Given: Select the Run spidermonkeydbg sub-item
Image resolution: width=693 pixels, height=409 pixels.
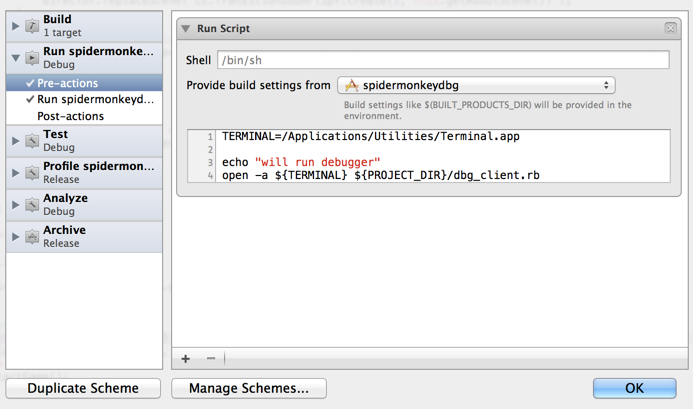Looking at the screenshot, I should pos(95,100).
